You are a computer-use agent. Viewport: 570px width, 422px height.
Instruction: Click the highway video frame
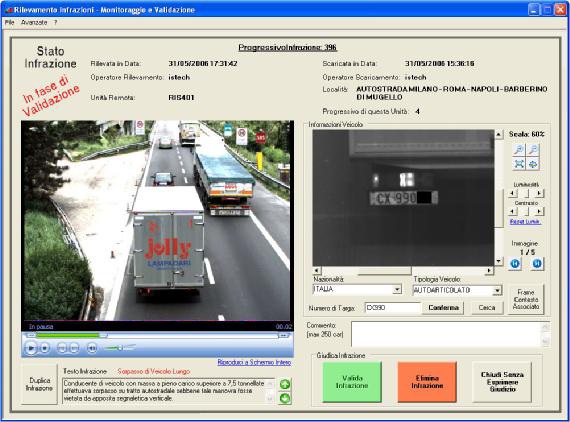point(157,220)
